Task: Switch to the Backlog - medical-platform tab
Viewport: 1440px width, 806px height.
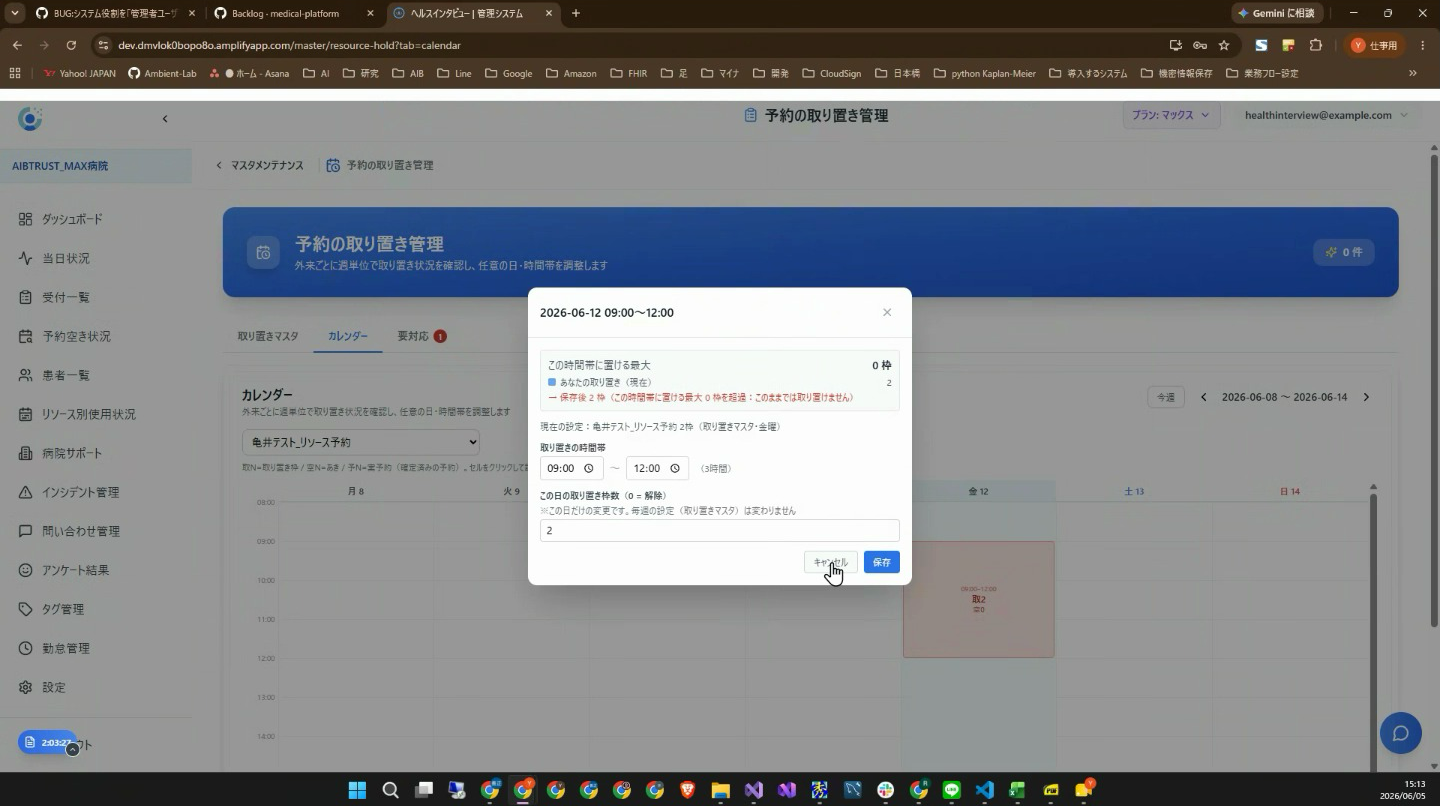Action: point(294,13)
